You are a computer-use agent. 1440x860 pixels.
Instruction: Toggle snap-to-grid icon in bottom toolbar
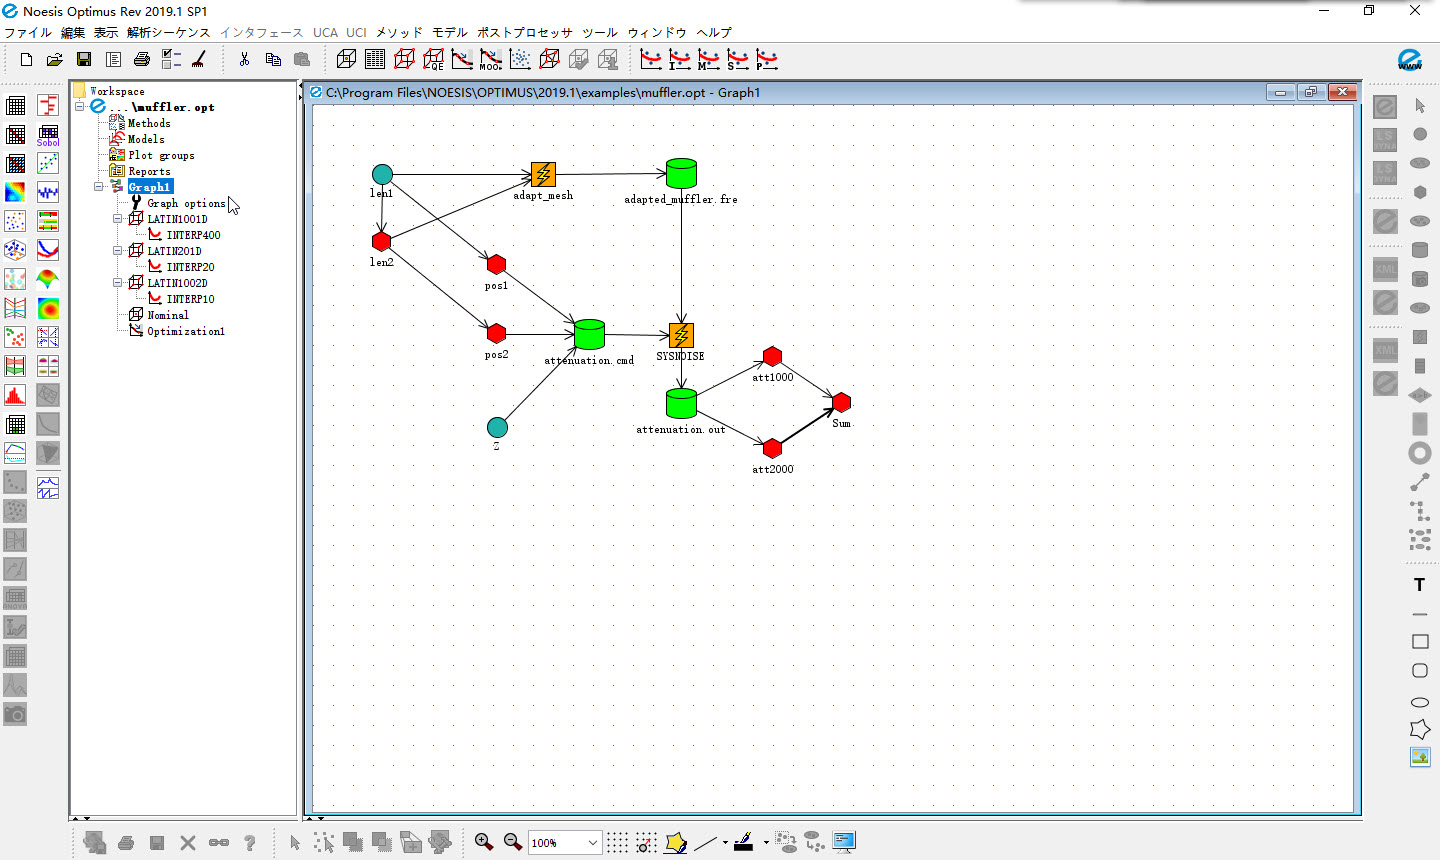pos(646,842)
